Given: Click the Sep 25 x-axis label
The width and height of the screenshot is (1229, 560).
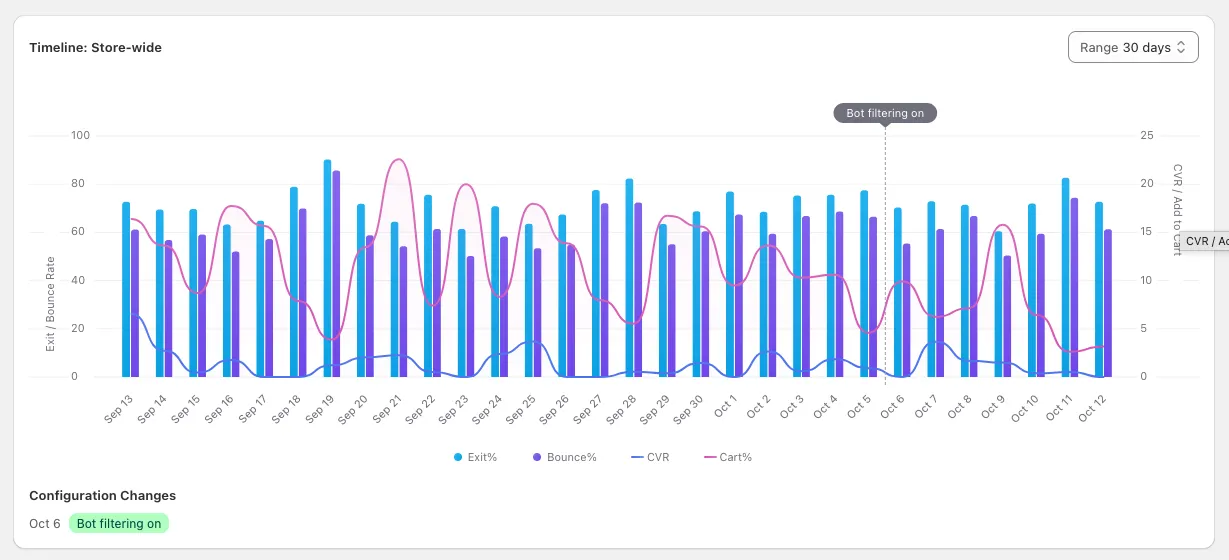Looking at the screenshot, I should [x=521, y=408].
